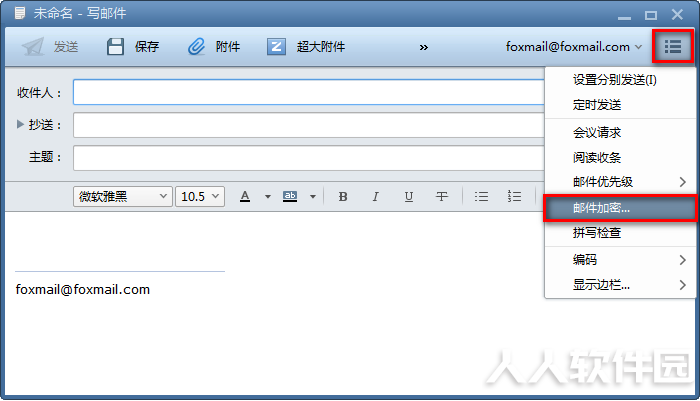
Task: Click the 收件人 label button
Action: click(39, 93)
